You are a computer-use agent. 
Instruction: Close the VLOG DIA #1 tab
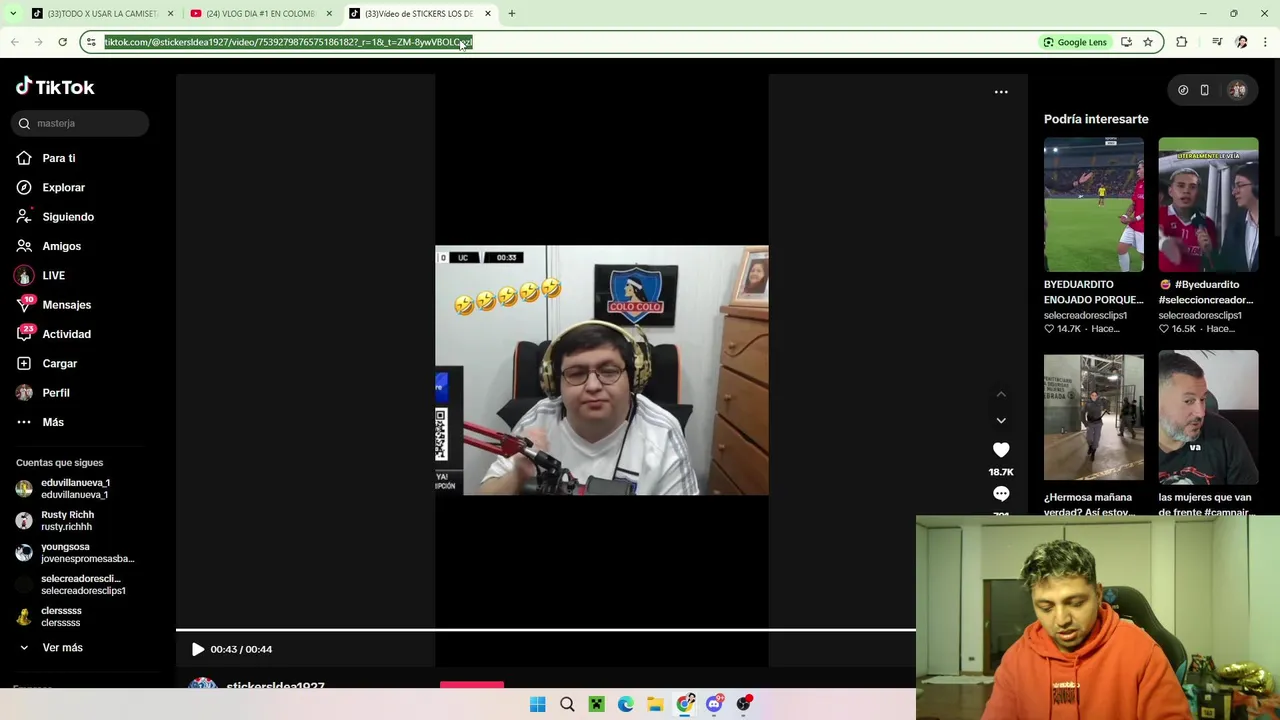click(x=329, y=14)
